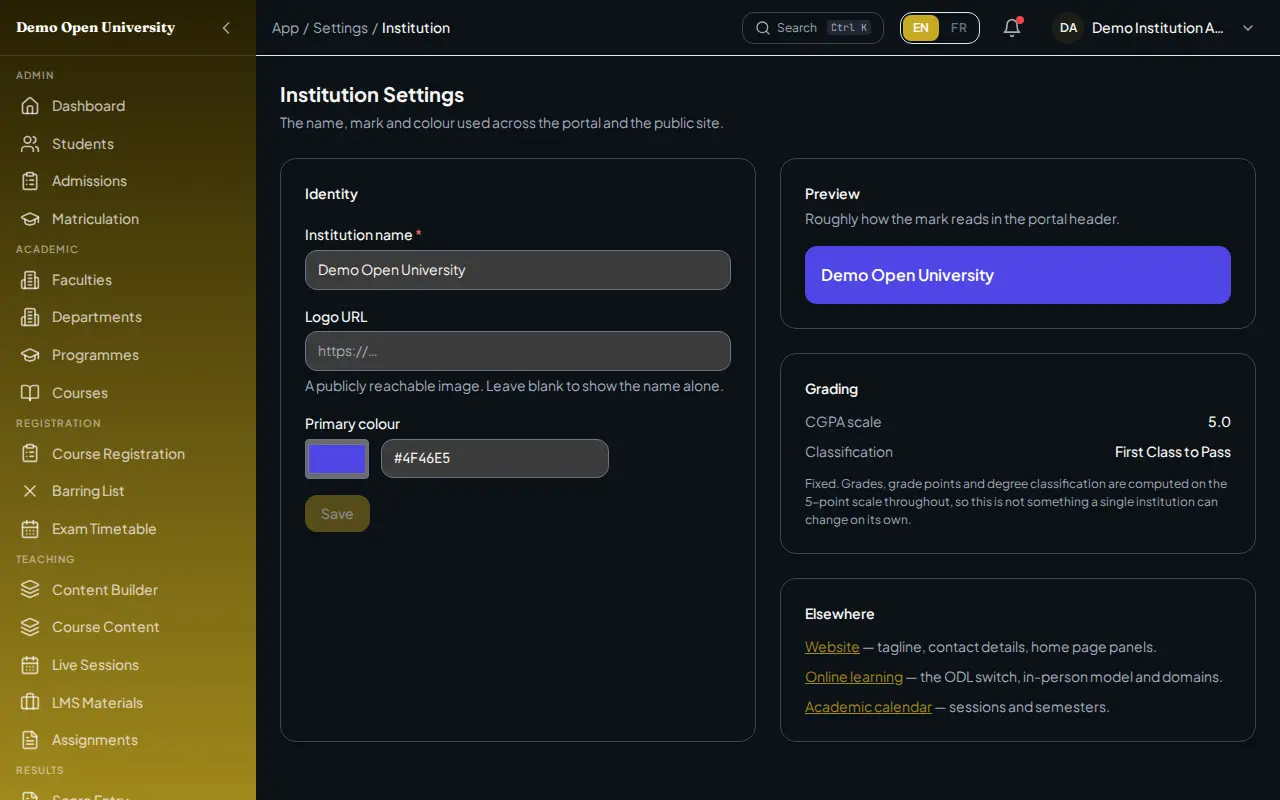Click the Logo URL field

click(x=518, y=351)
